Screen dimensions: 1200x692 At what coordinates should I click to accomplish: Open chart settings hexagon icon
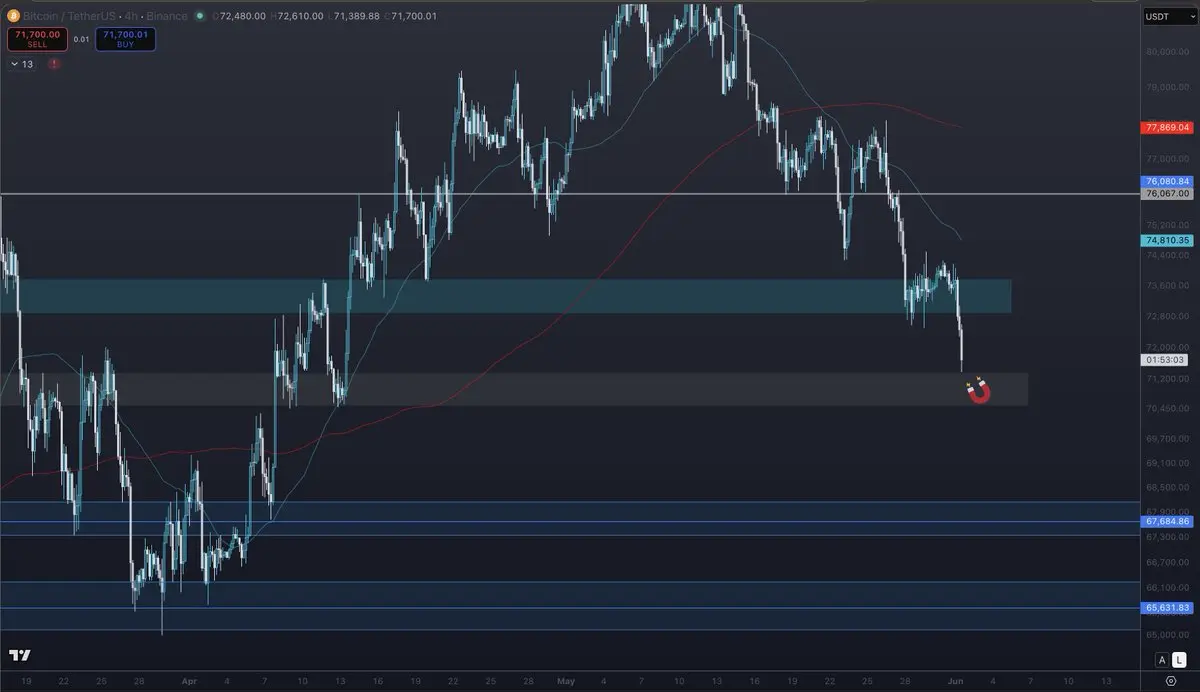tap(1170, 680)
